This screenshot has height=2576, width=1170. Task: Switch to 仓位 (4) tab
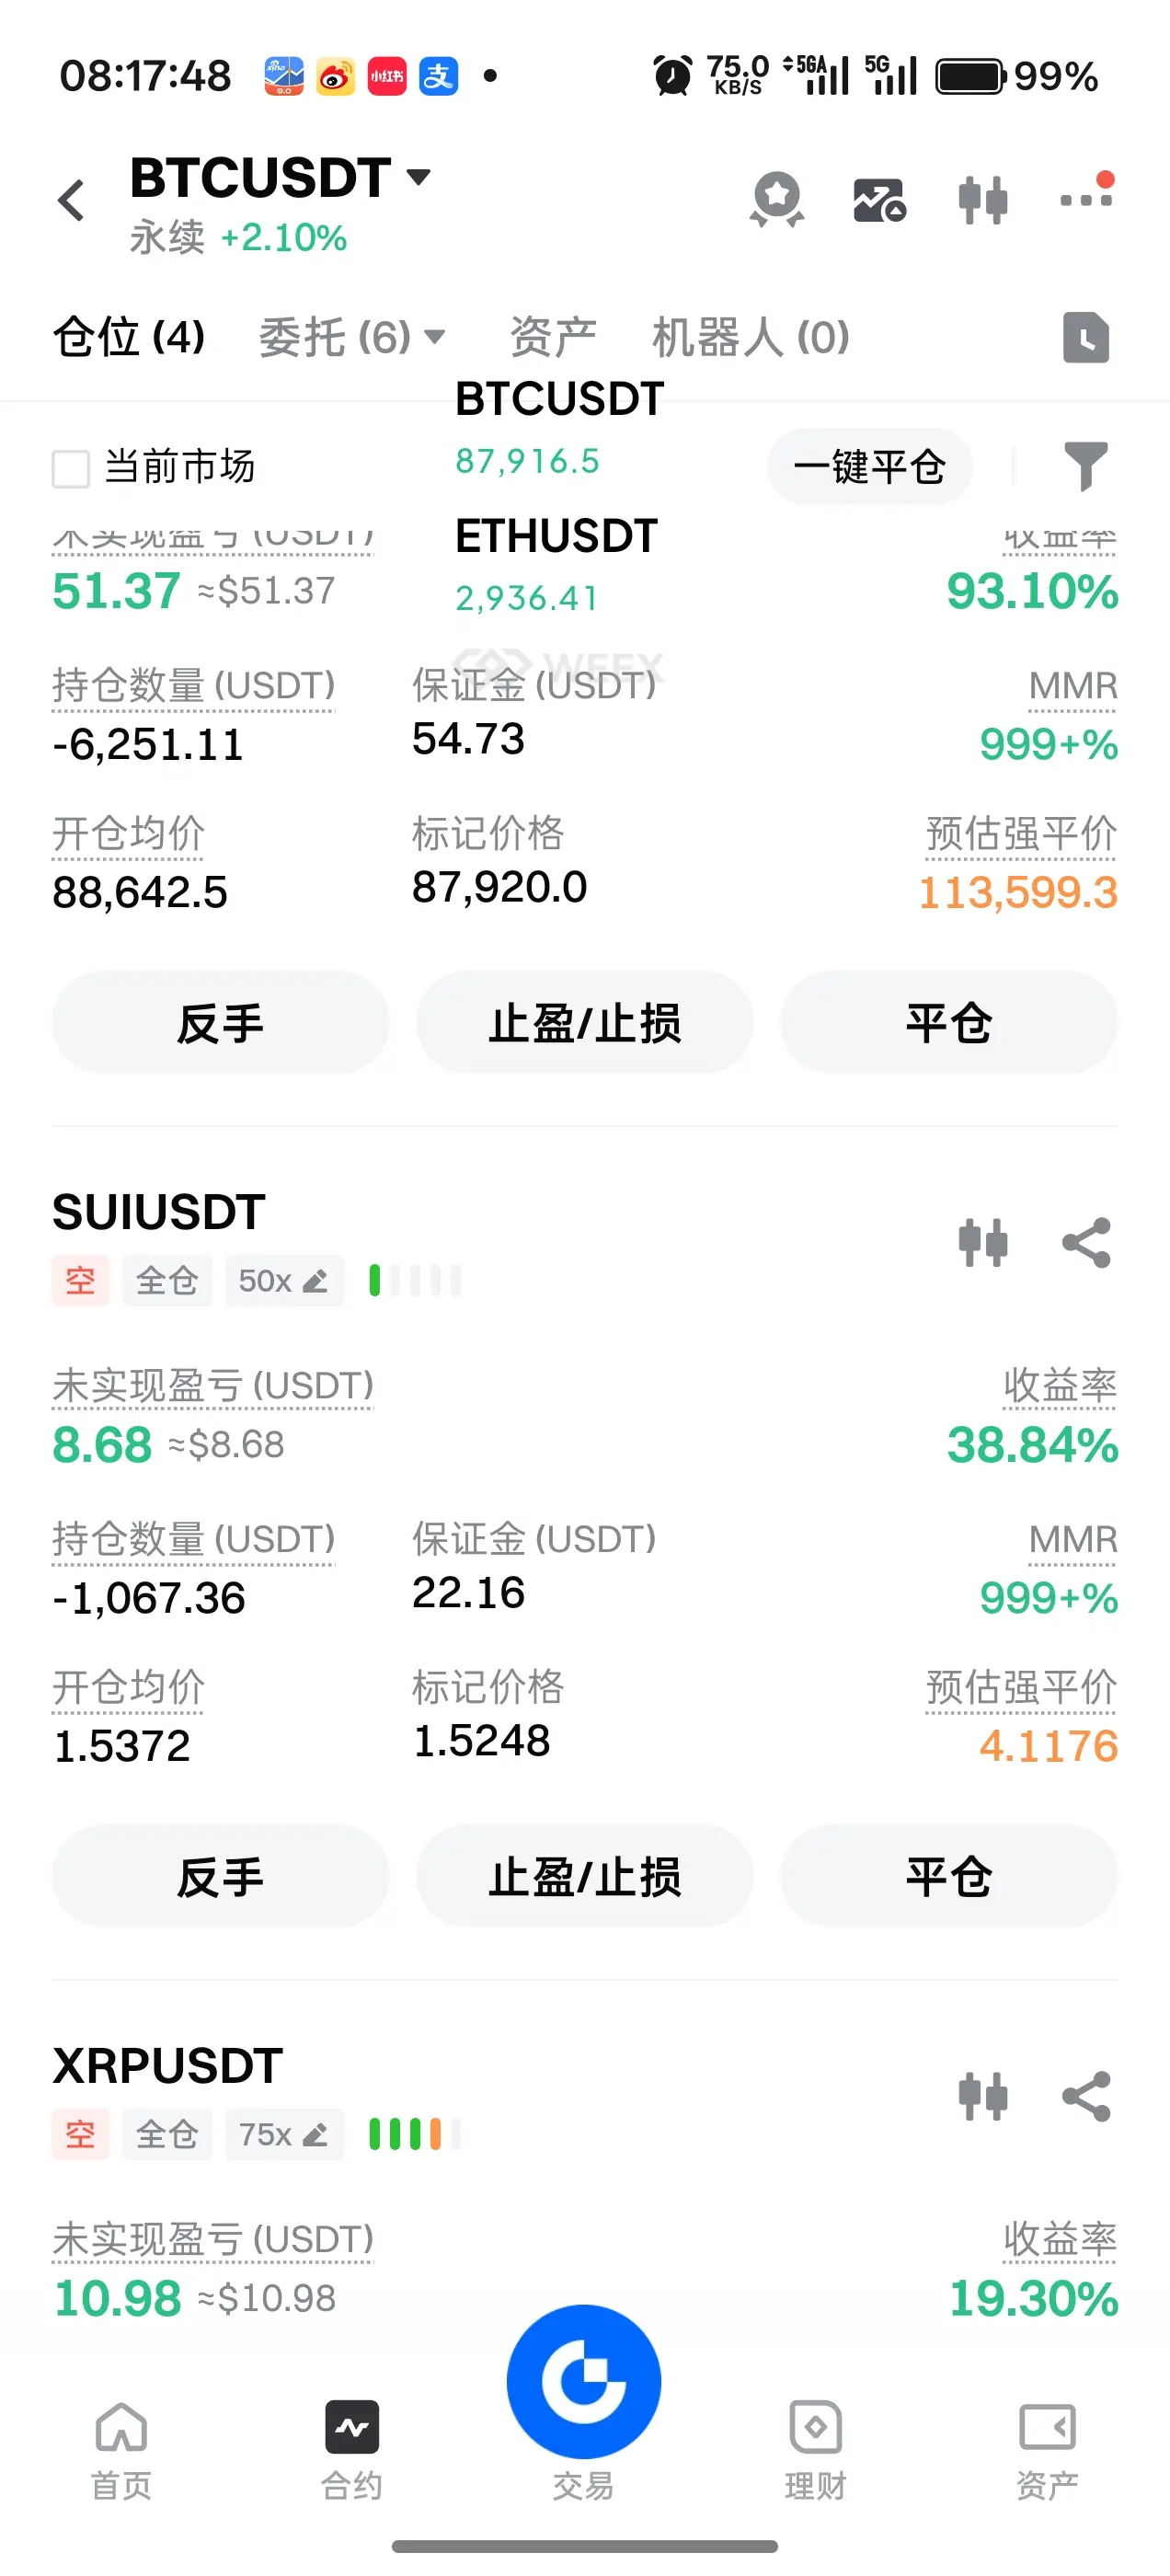[x=129, y=337]
